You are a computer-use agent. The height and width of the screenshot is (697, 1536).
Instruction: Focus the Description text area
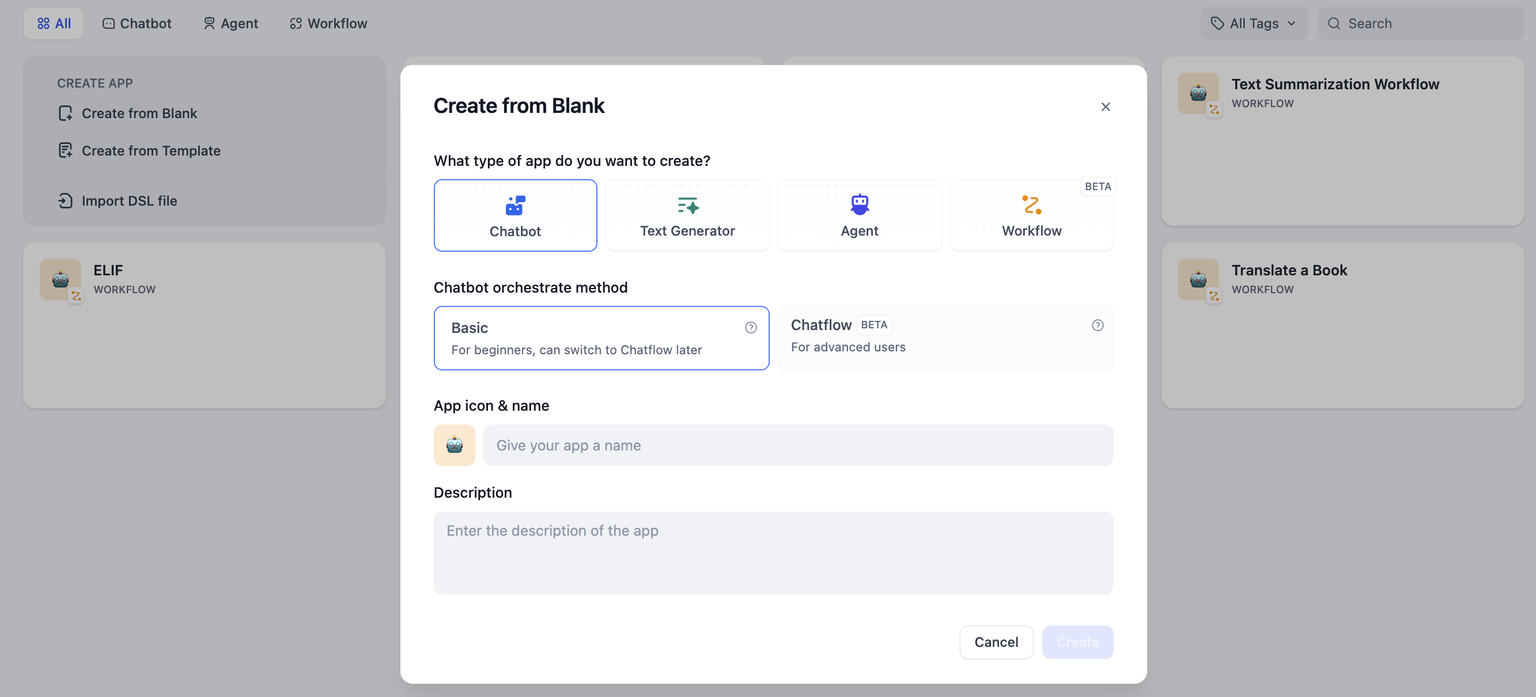coord(773,552)
